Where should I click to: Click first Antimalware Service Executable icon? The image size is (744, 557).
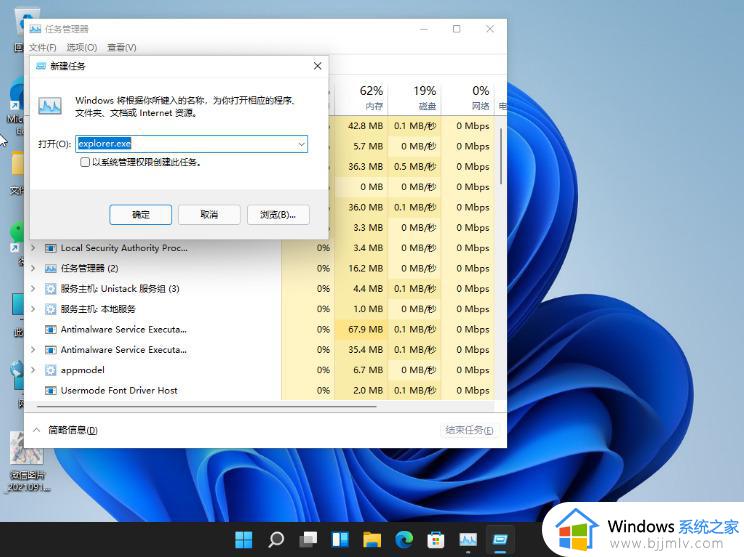(x=51, y=329)
